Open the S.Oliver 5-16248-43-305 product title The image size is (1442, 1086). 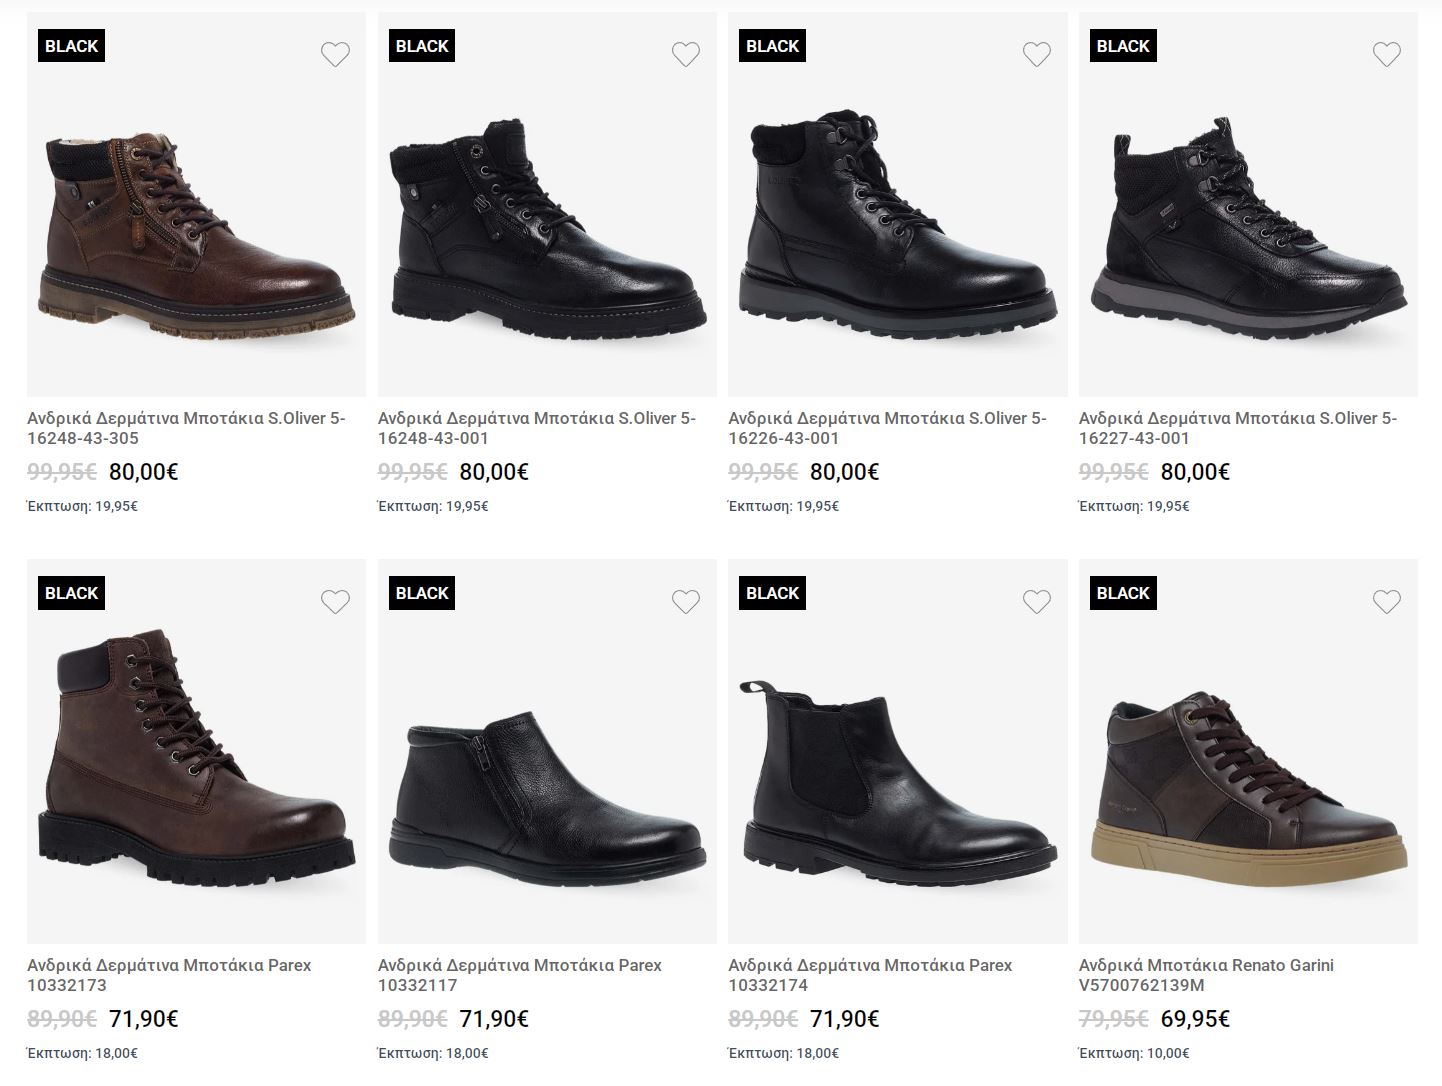[x=186, y=428]
